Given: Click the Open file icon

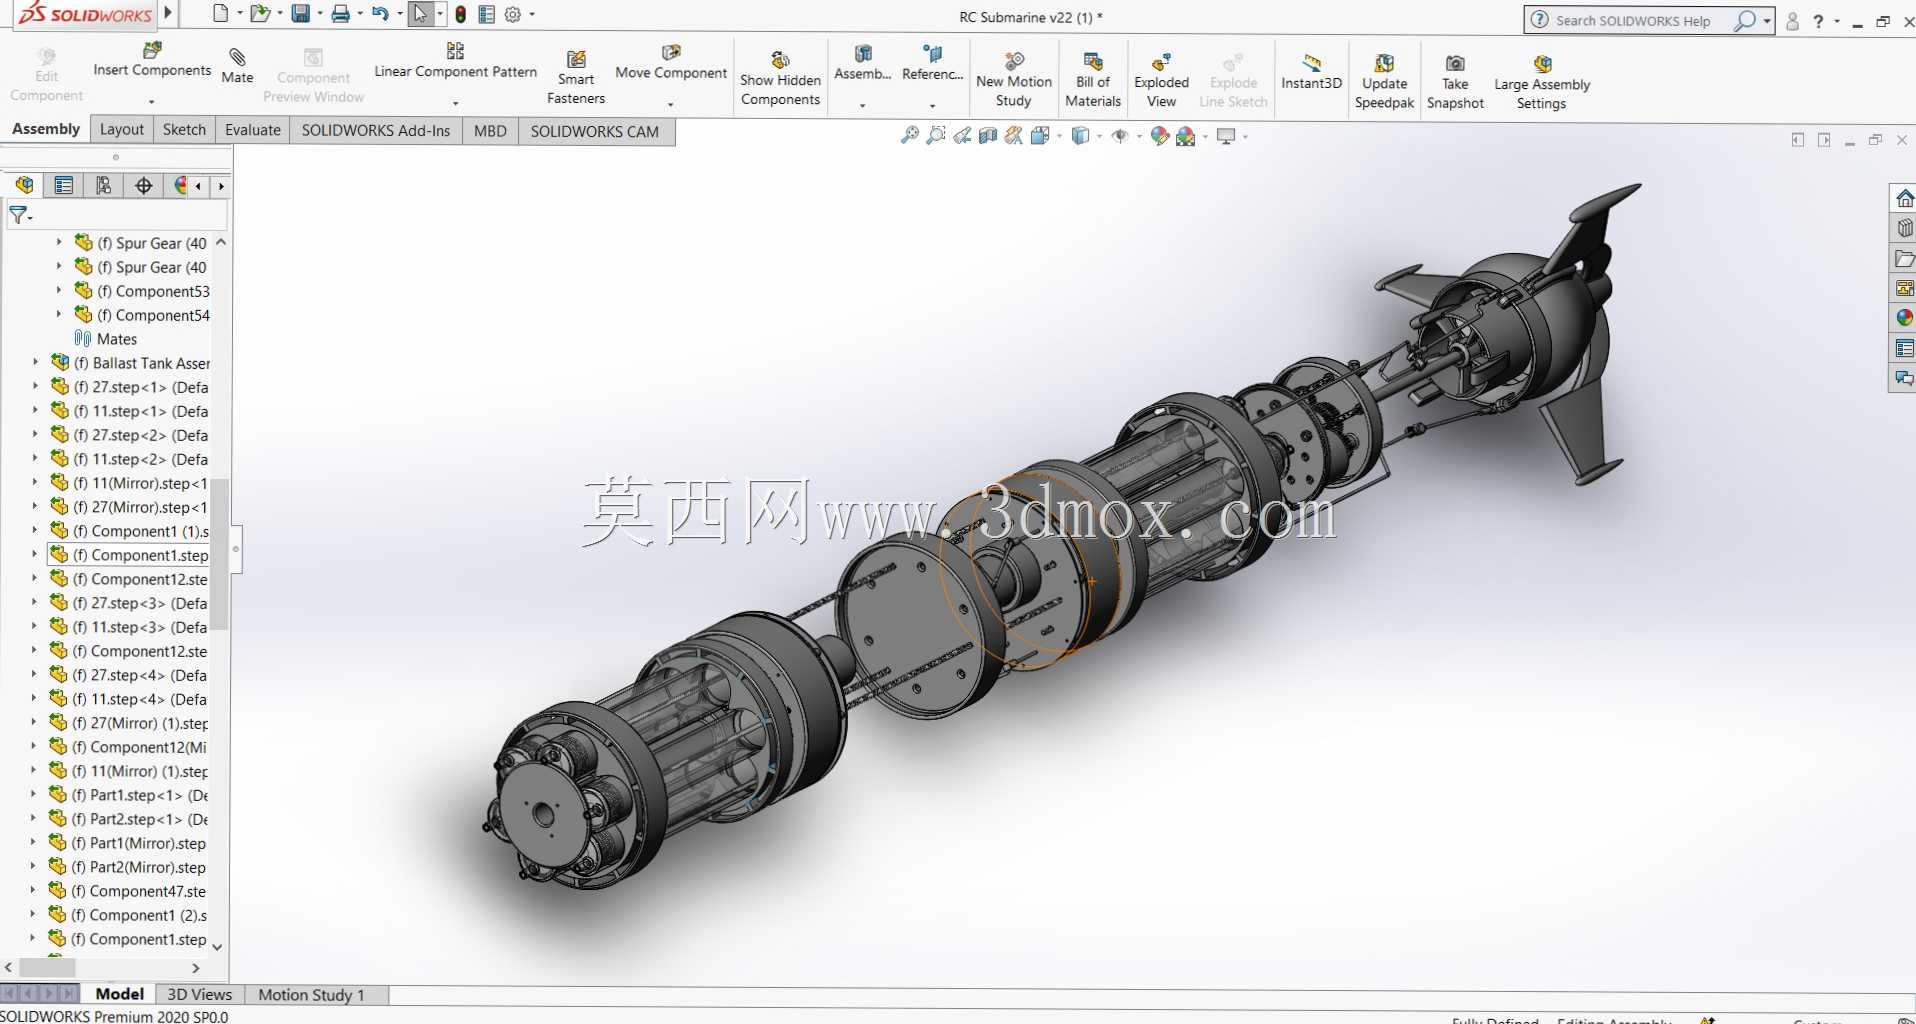Looking at the screenshot, I should click(x=259, y=14).
